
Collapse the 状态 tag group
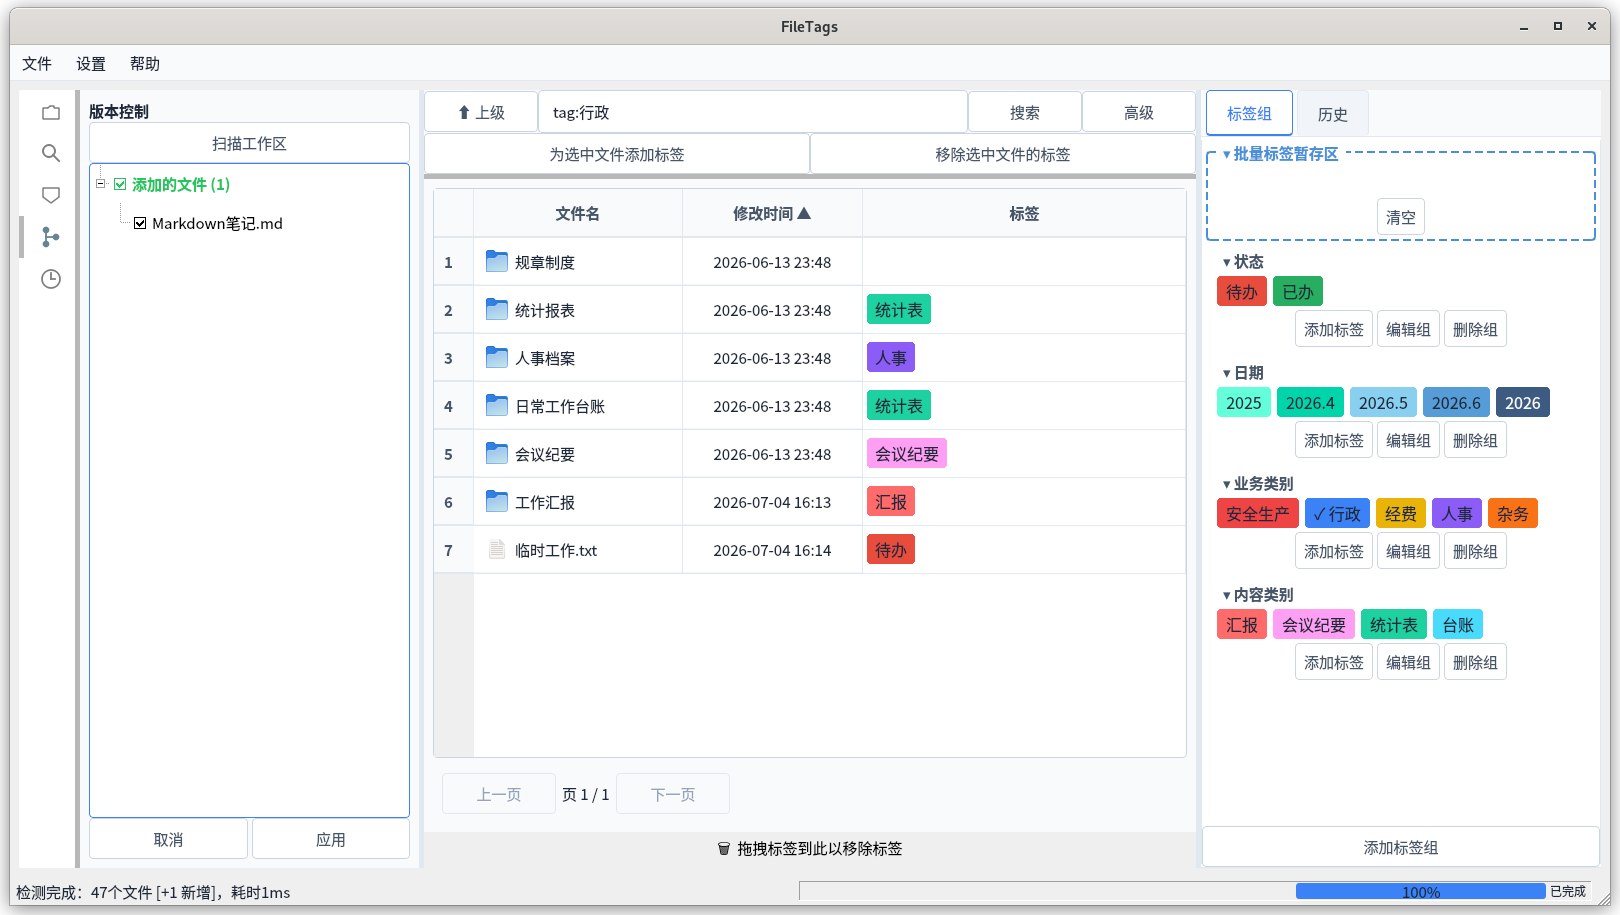tap(1227, 262)
